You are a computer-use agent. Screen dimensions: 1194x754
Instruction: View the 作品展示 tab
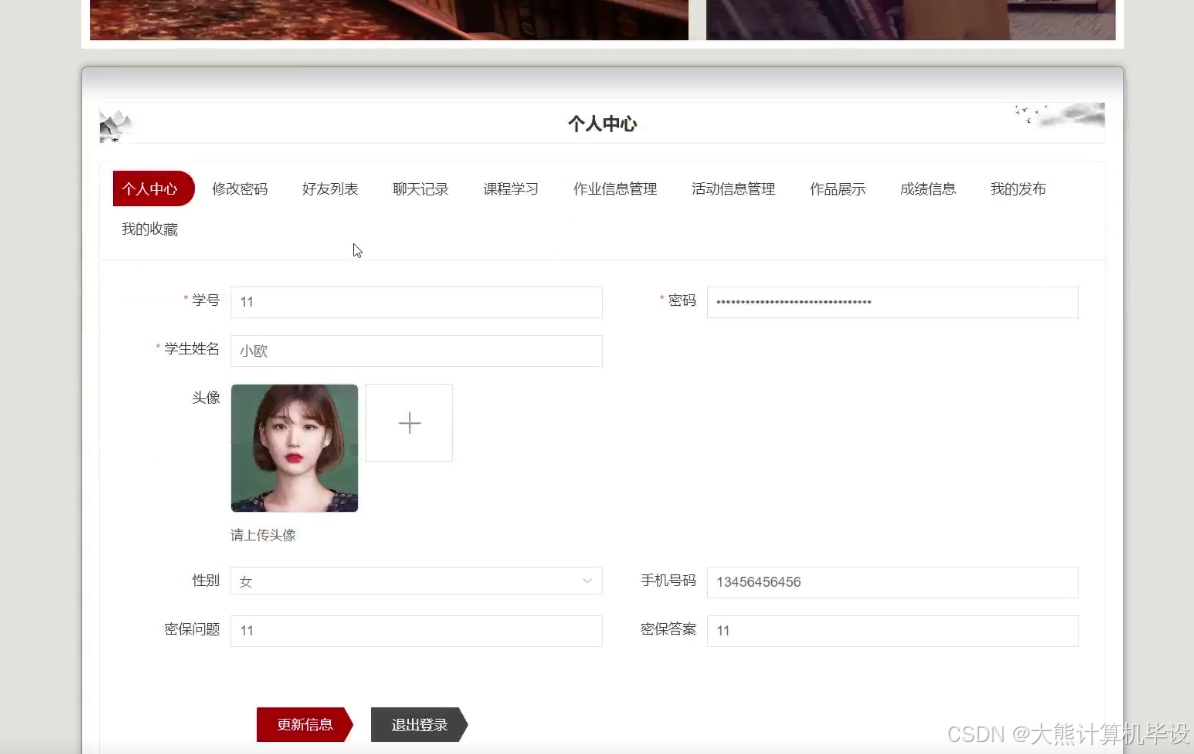coord(838,189)
